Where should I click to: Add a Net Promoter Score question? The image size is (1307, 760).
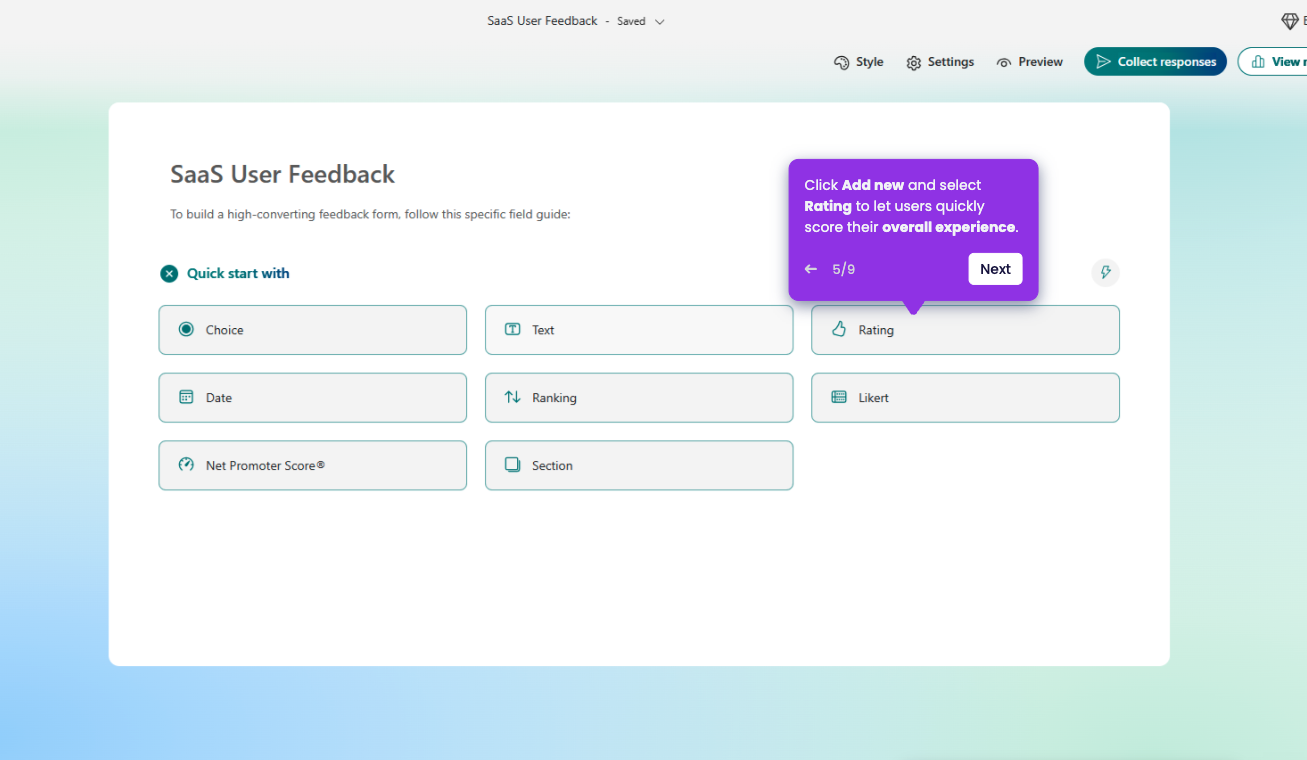point(312,465)
